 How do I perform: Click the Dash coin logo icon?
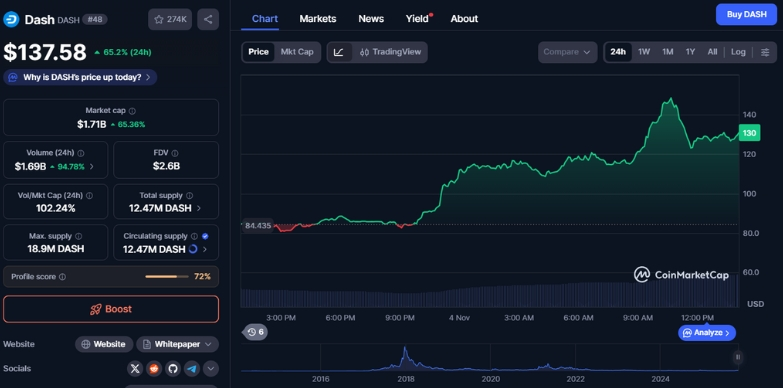click(11, 19)
